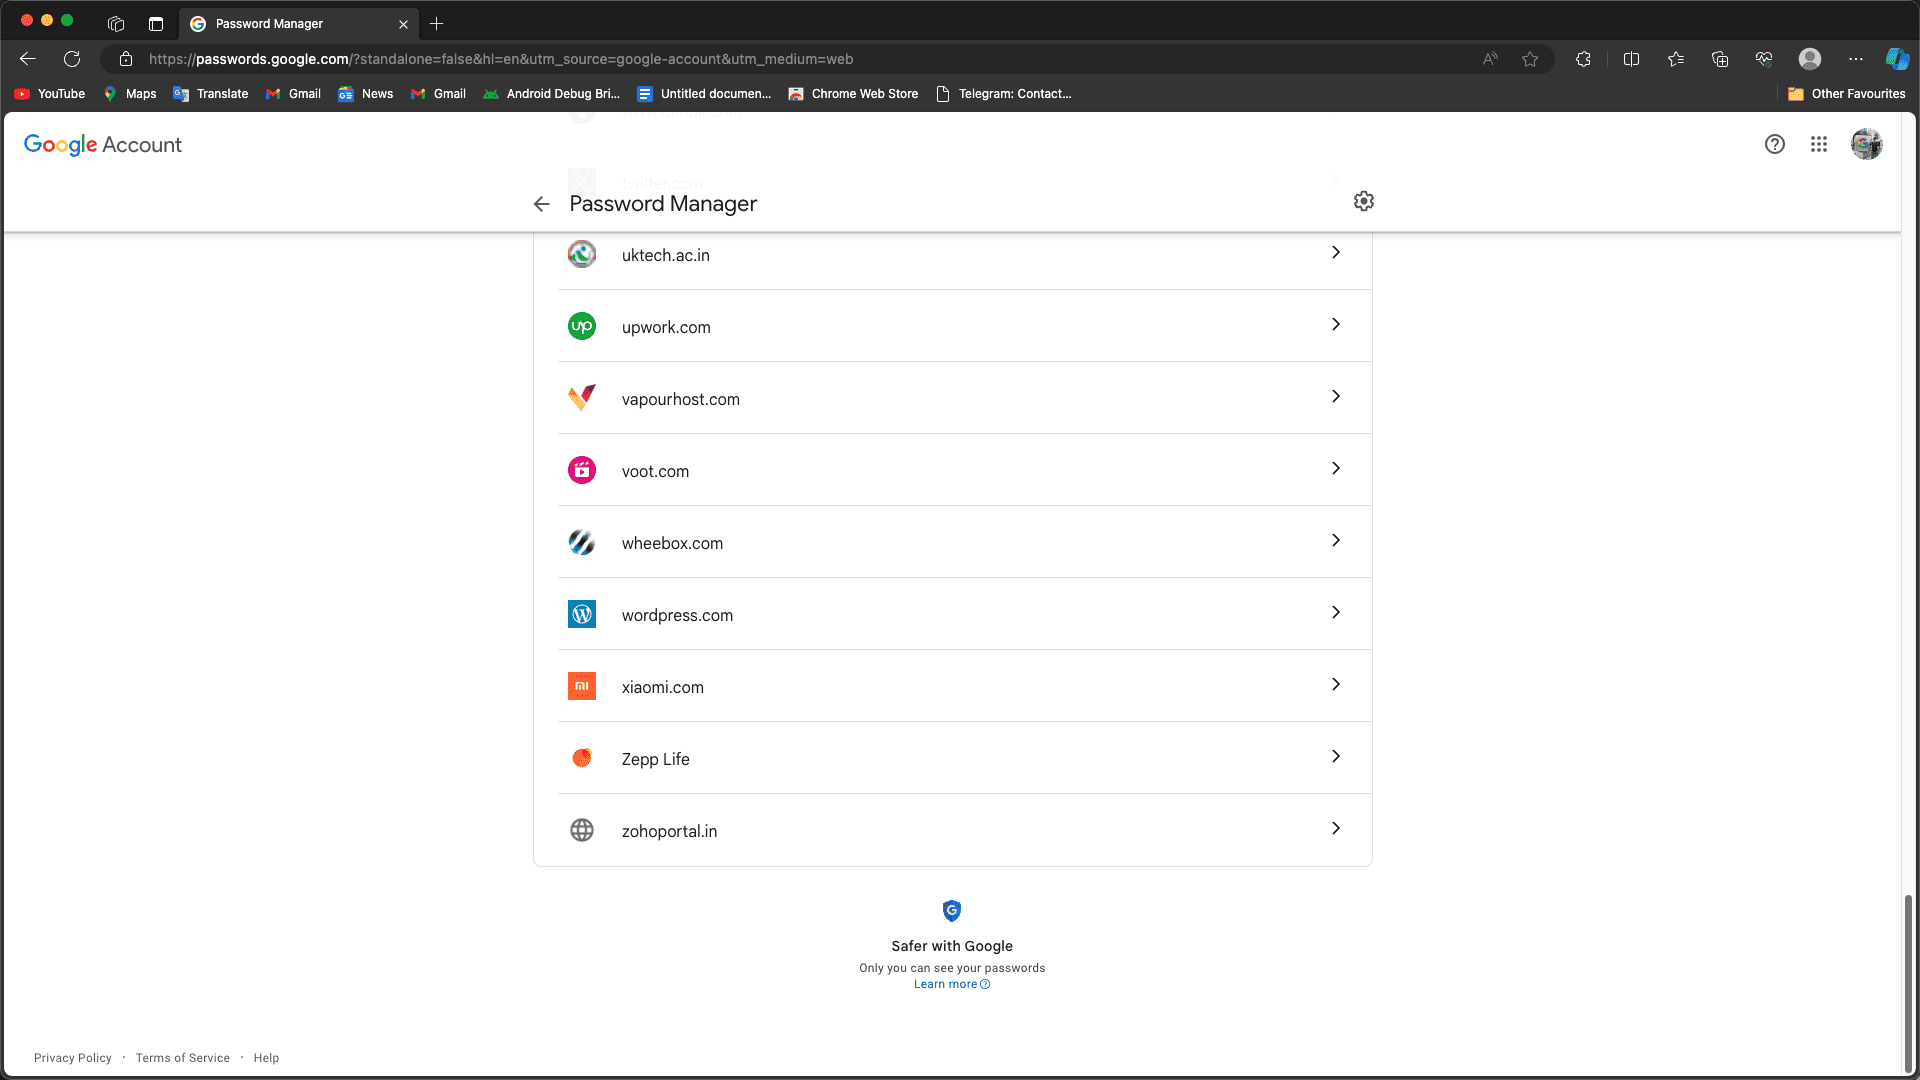This screenshot has height=1080, width=1920.
Task: Click the vapourhost.com entry icon
Action: [x=582, y=398]
